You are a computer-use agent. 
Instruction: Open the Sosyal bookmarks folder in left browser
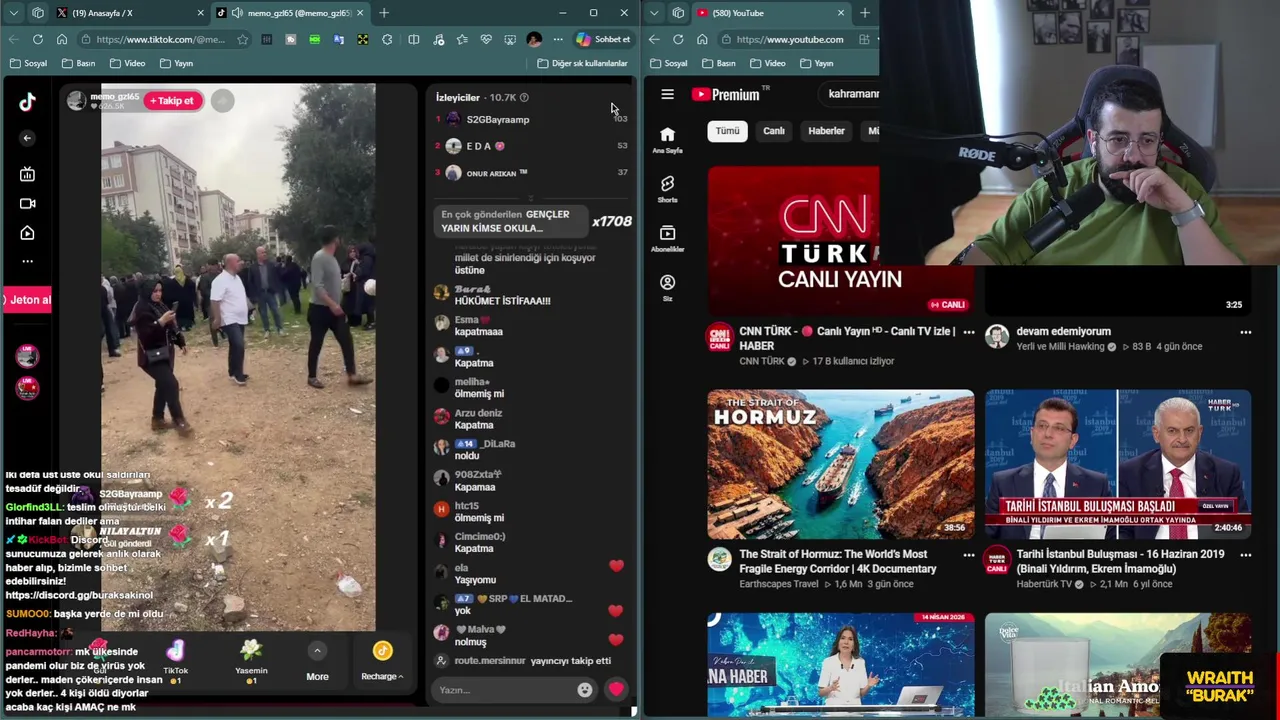tap(29, 63)
